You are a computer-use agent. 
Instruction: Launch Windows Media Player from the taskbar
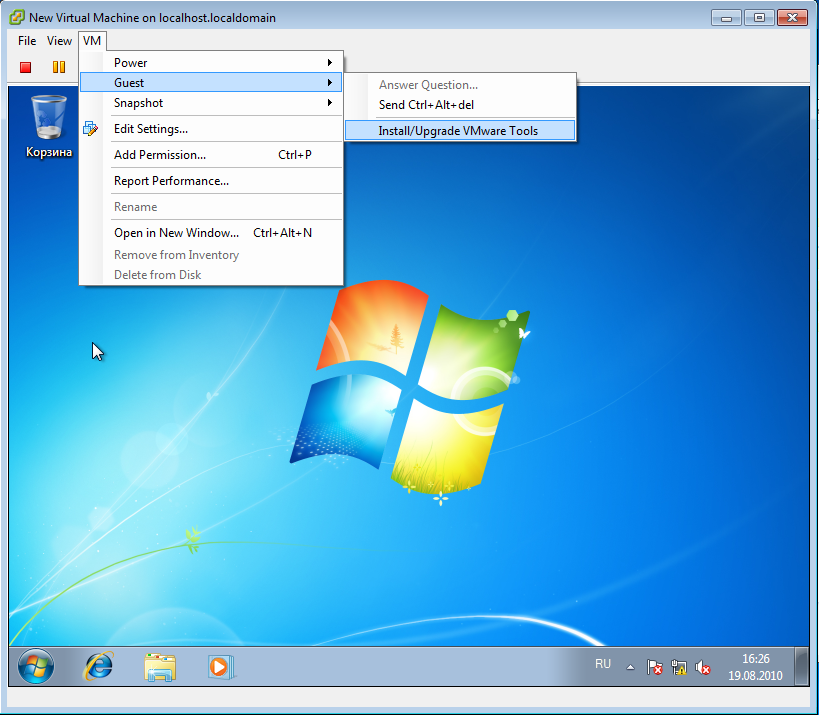click(x=221, y=667)
